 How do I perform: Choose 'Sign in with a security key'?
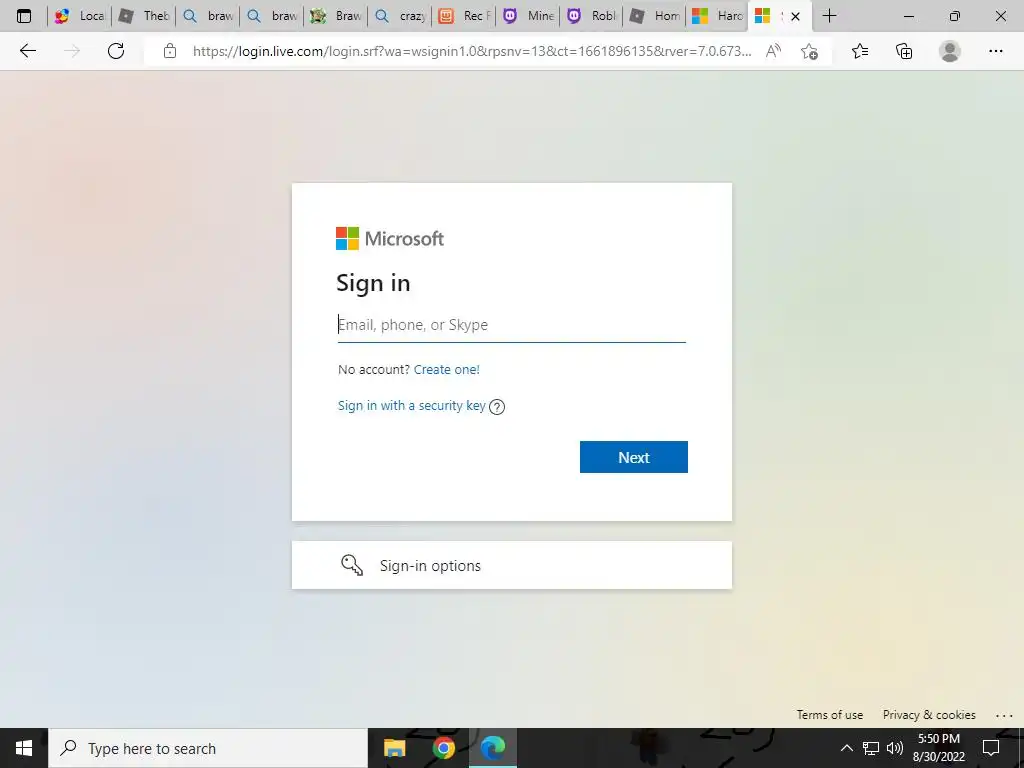411,406
